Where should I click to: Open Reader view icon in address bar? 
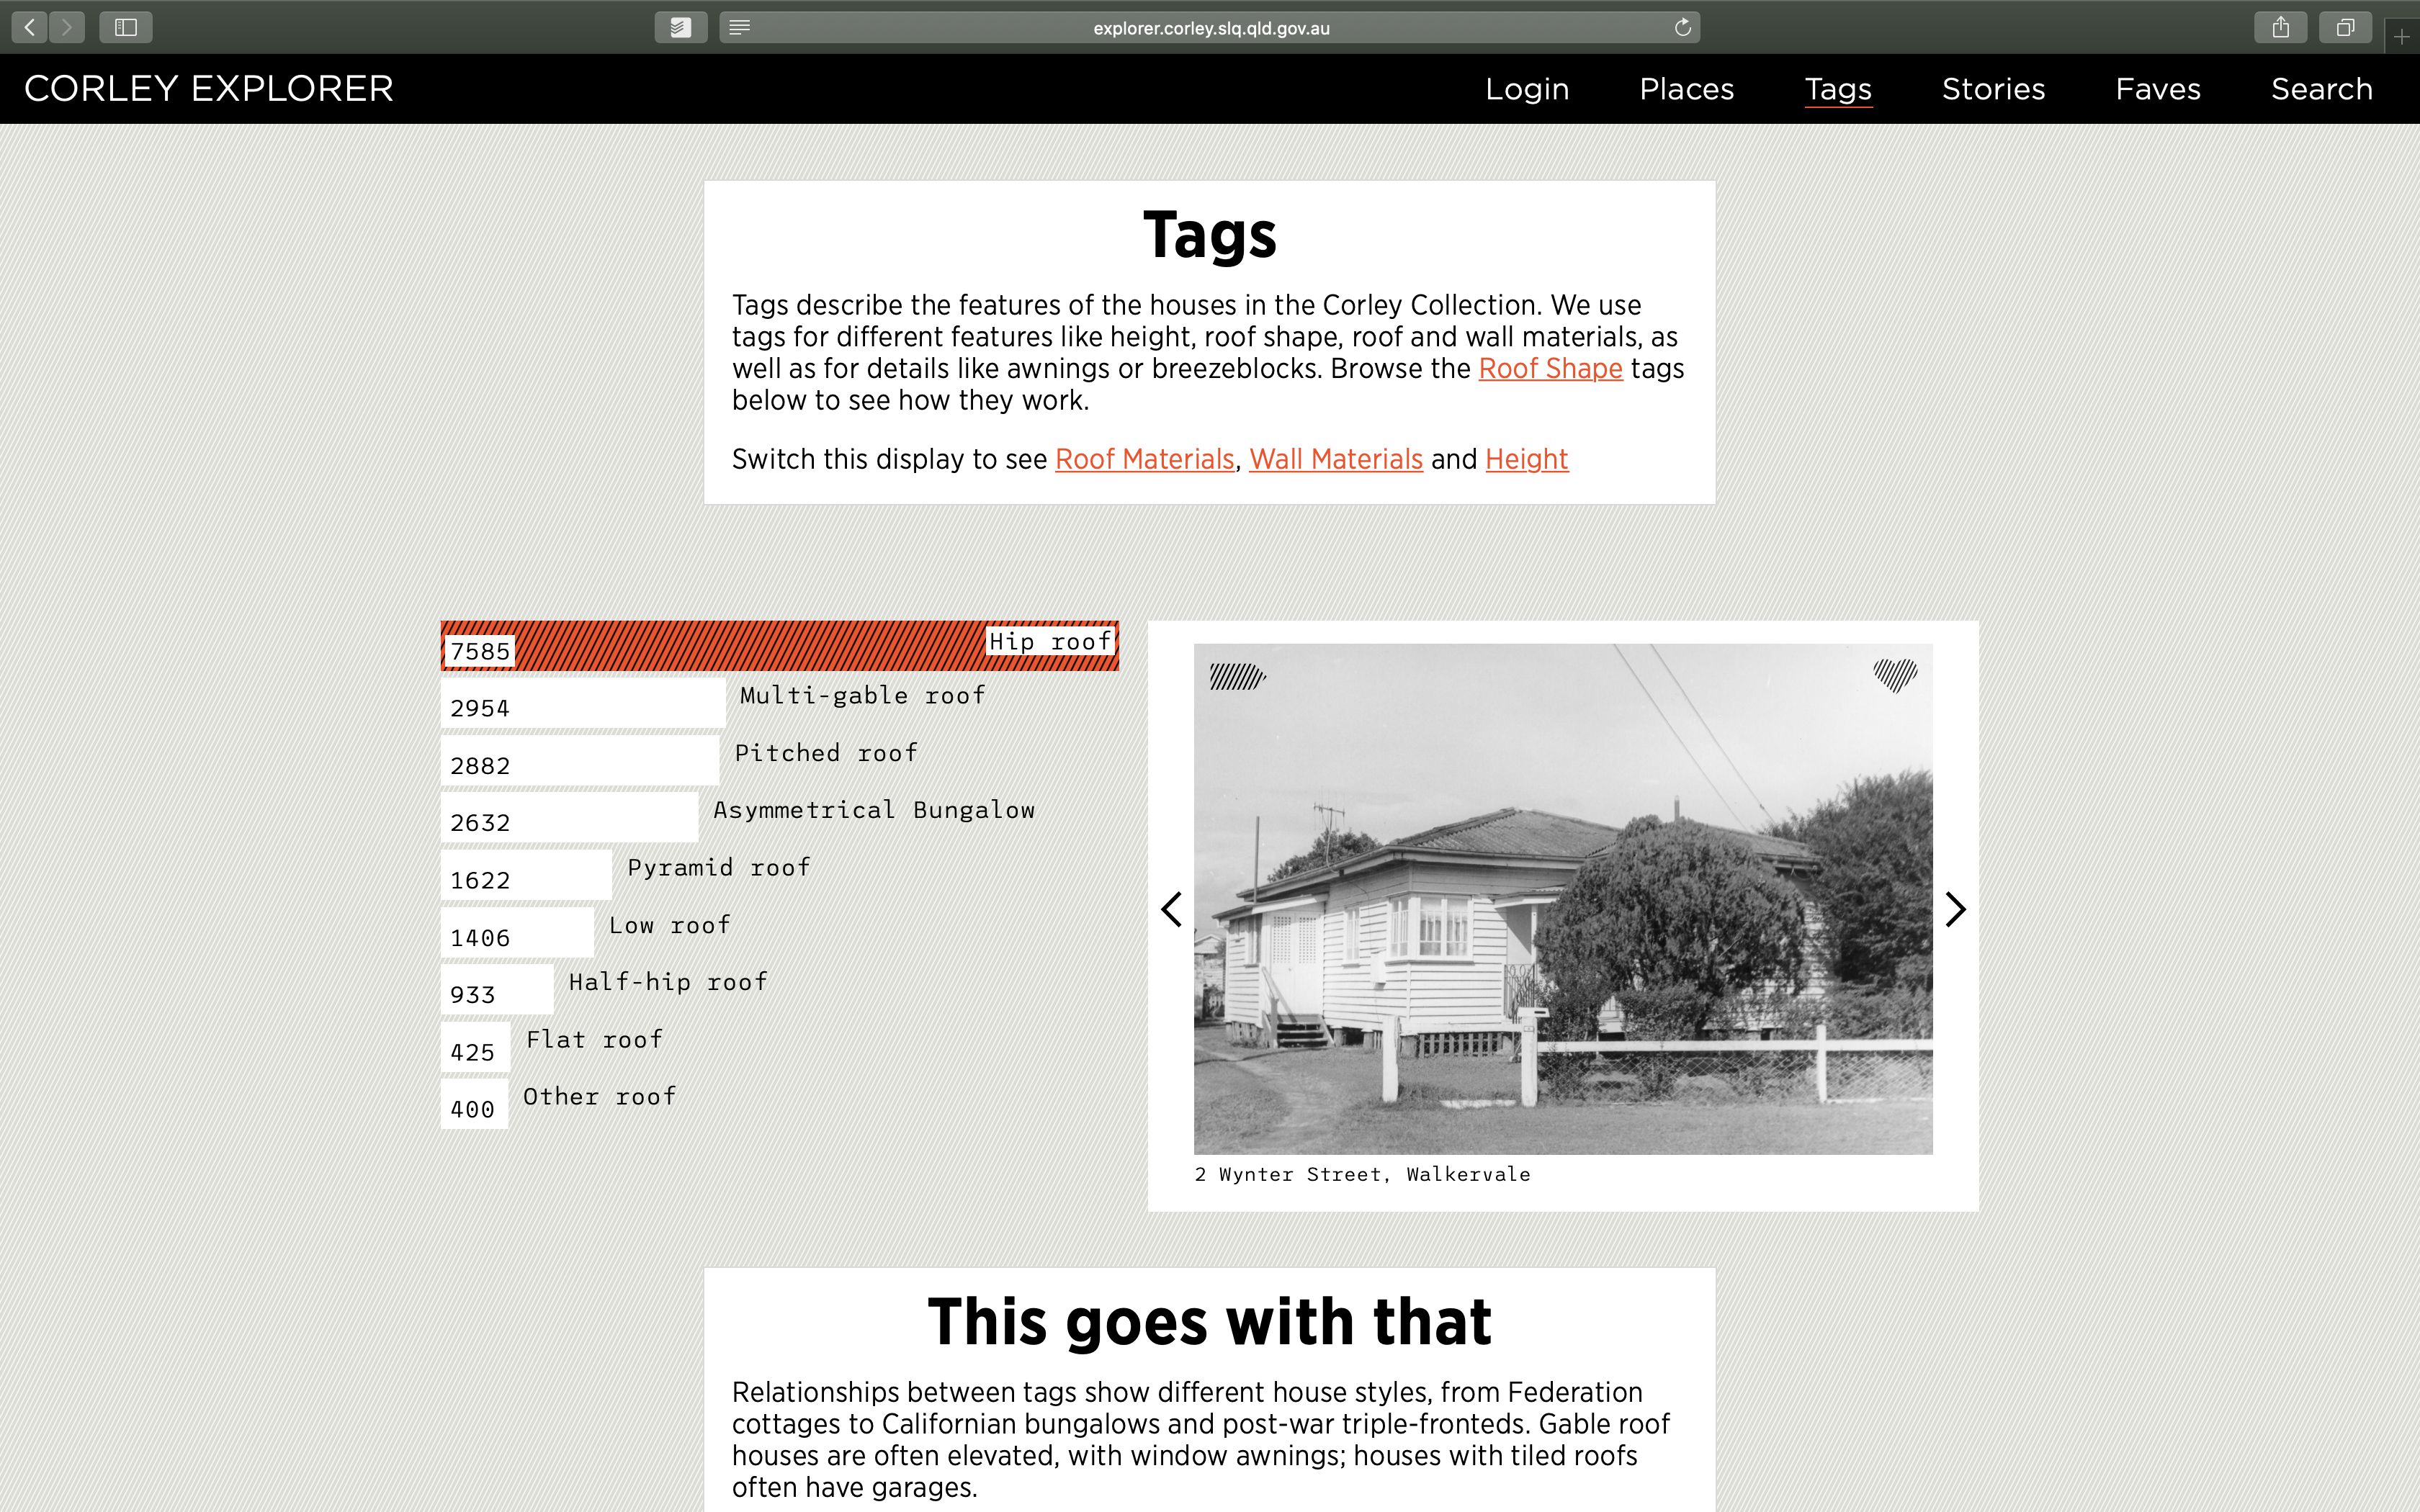(x=740, y=27)
